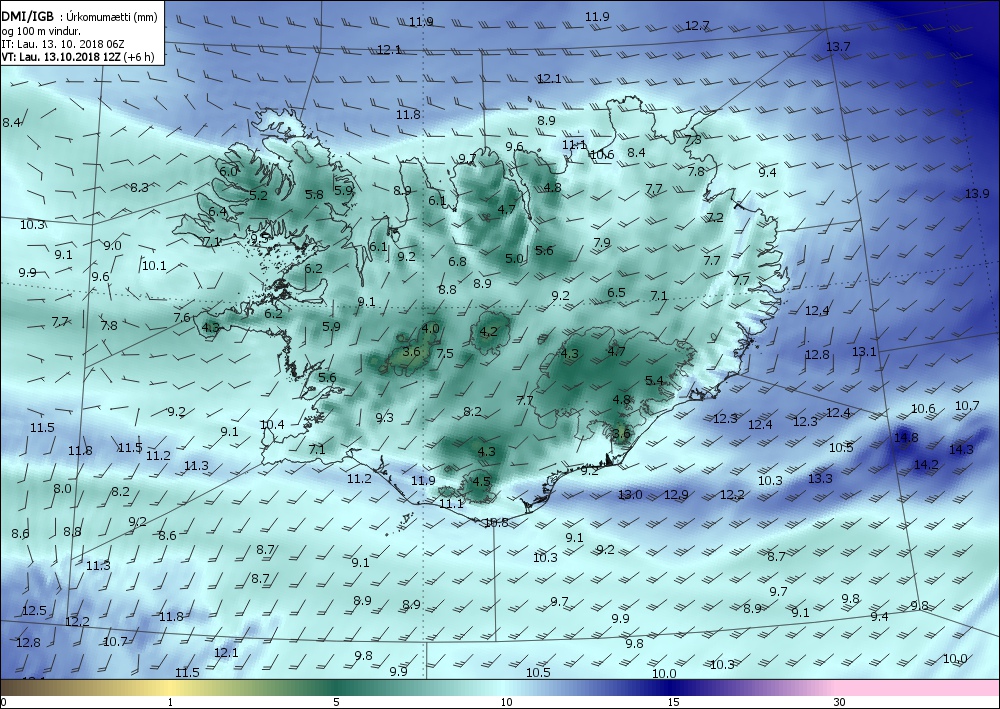
Task: Click the "7.5" value on the map
Action: pos(445,353)
